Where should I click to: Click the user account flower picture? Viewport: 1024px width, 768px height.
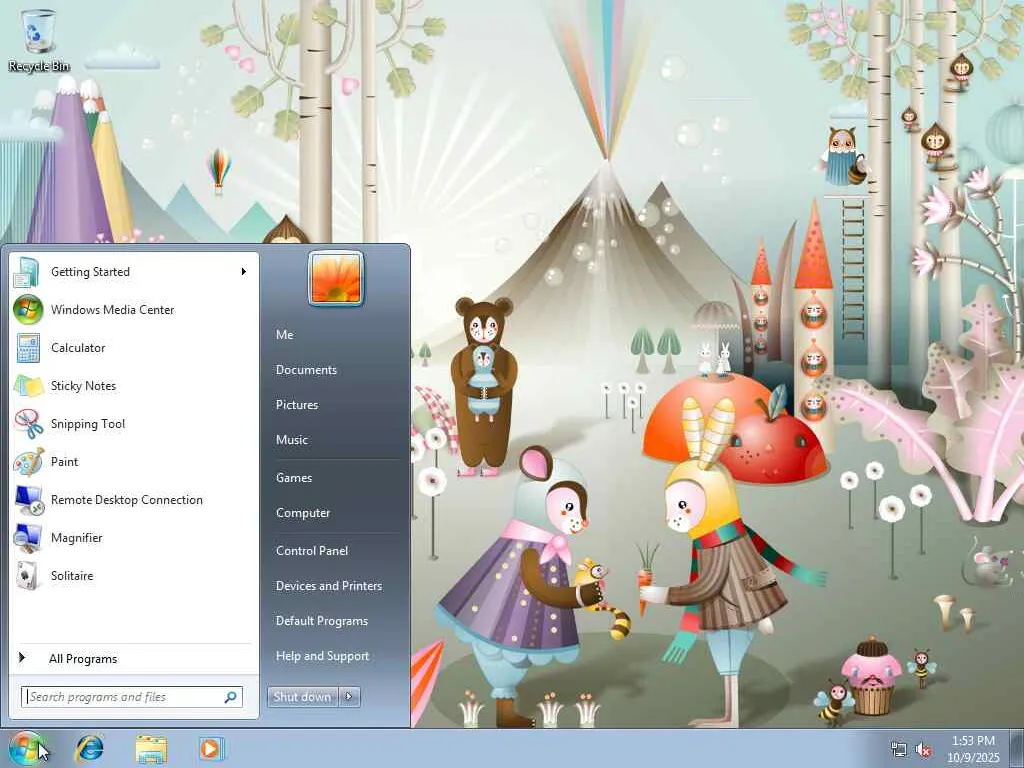coord(336,279)
